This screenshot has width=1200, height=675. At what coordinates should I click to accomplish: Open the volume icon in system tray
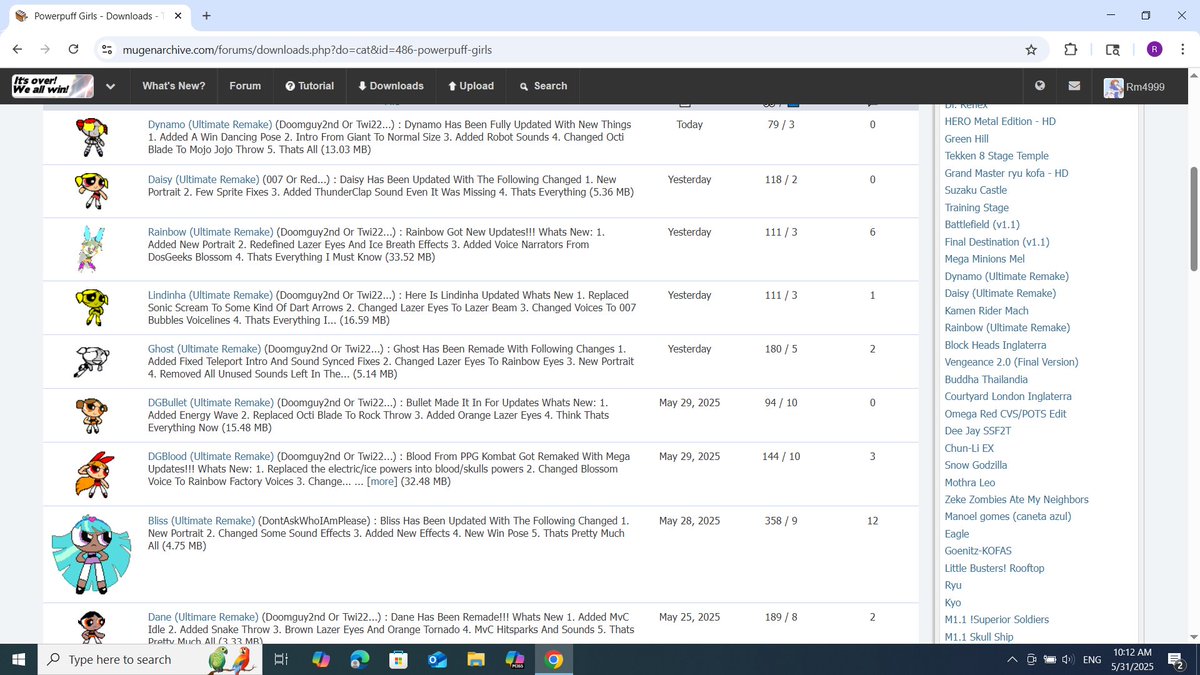click(1068, 660)
